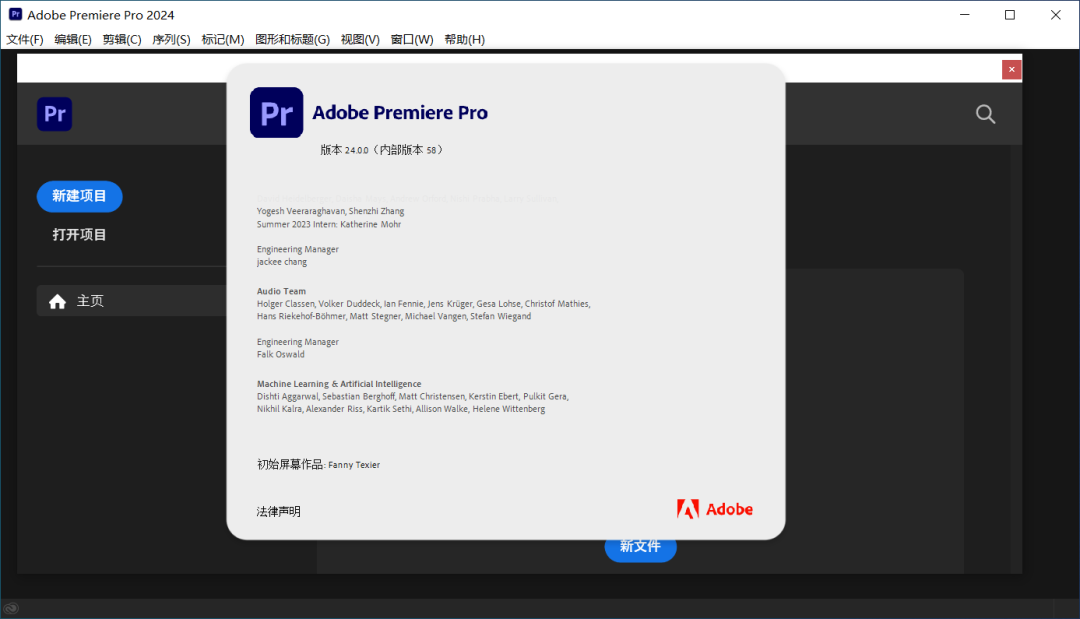Select the 主页 sidebar item
The width and height of the screenshot is (1080, 619).
131,301
